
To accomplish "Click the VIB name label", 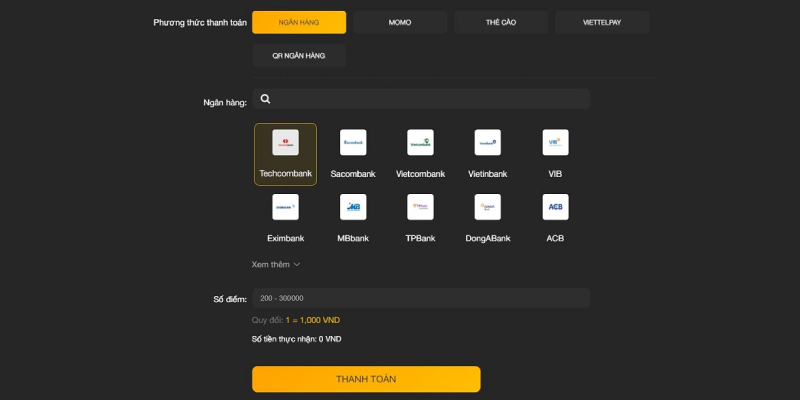I will pos(555,174).
